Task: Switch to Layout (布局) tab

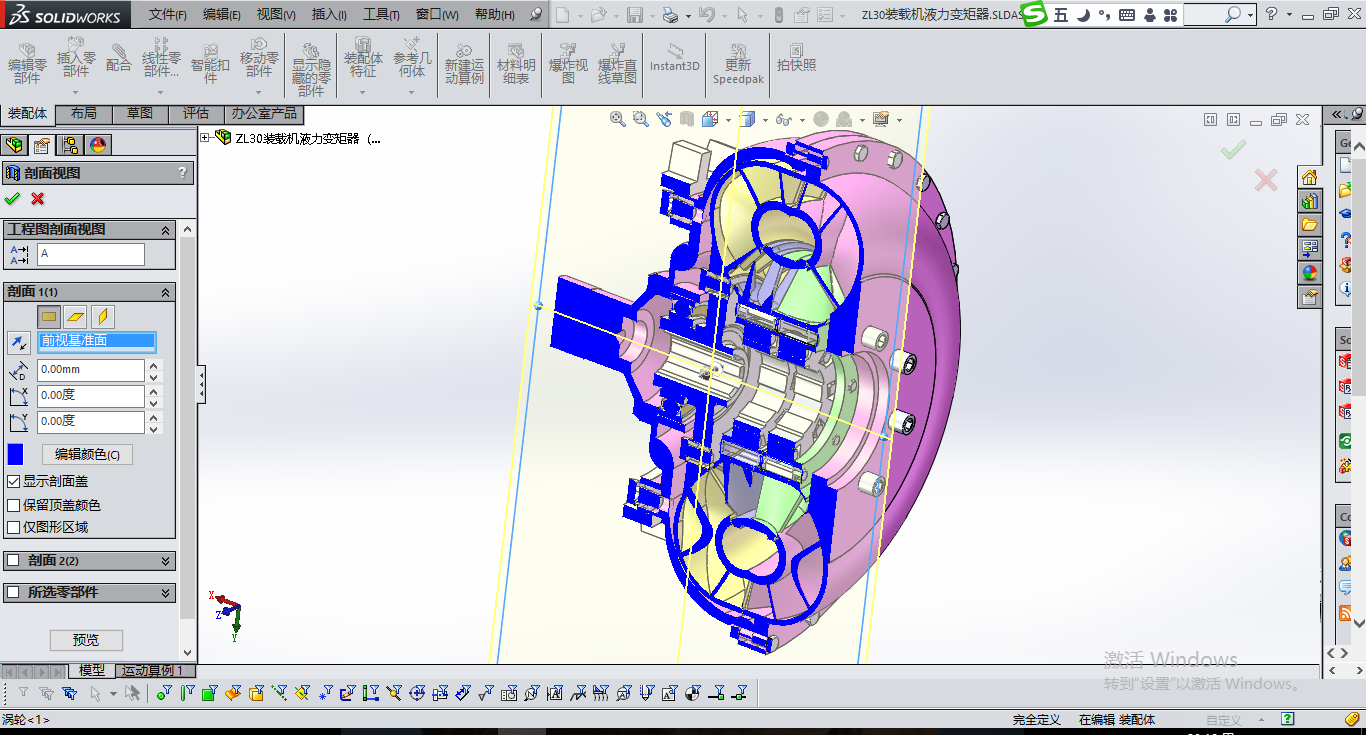Action: pos(84,113)
